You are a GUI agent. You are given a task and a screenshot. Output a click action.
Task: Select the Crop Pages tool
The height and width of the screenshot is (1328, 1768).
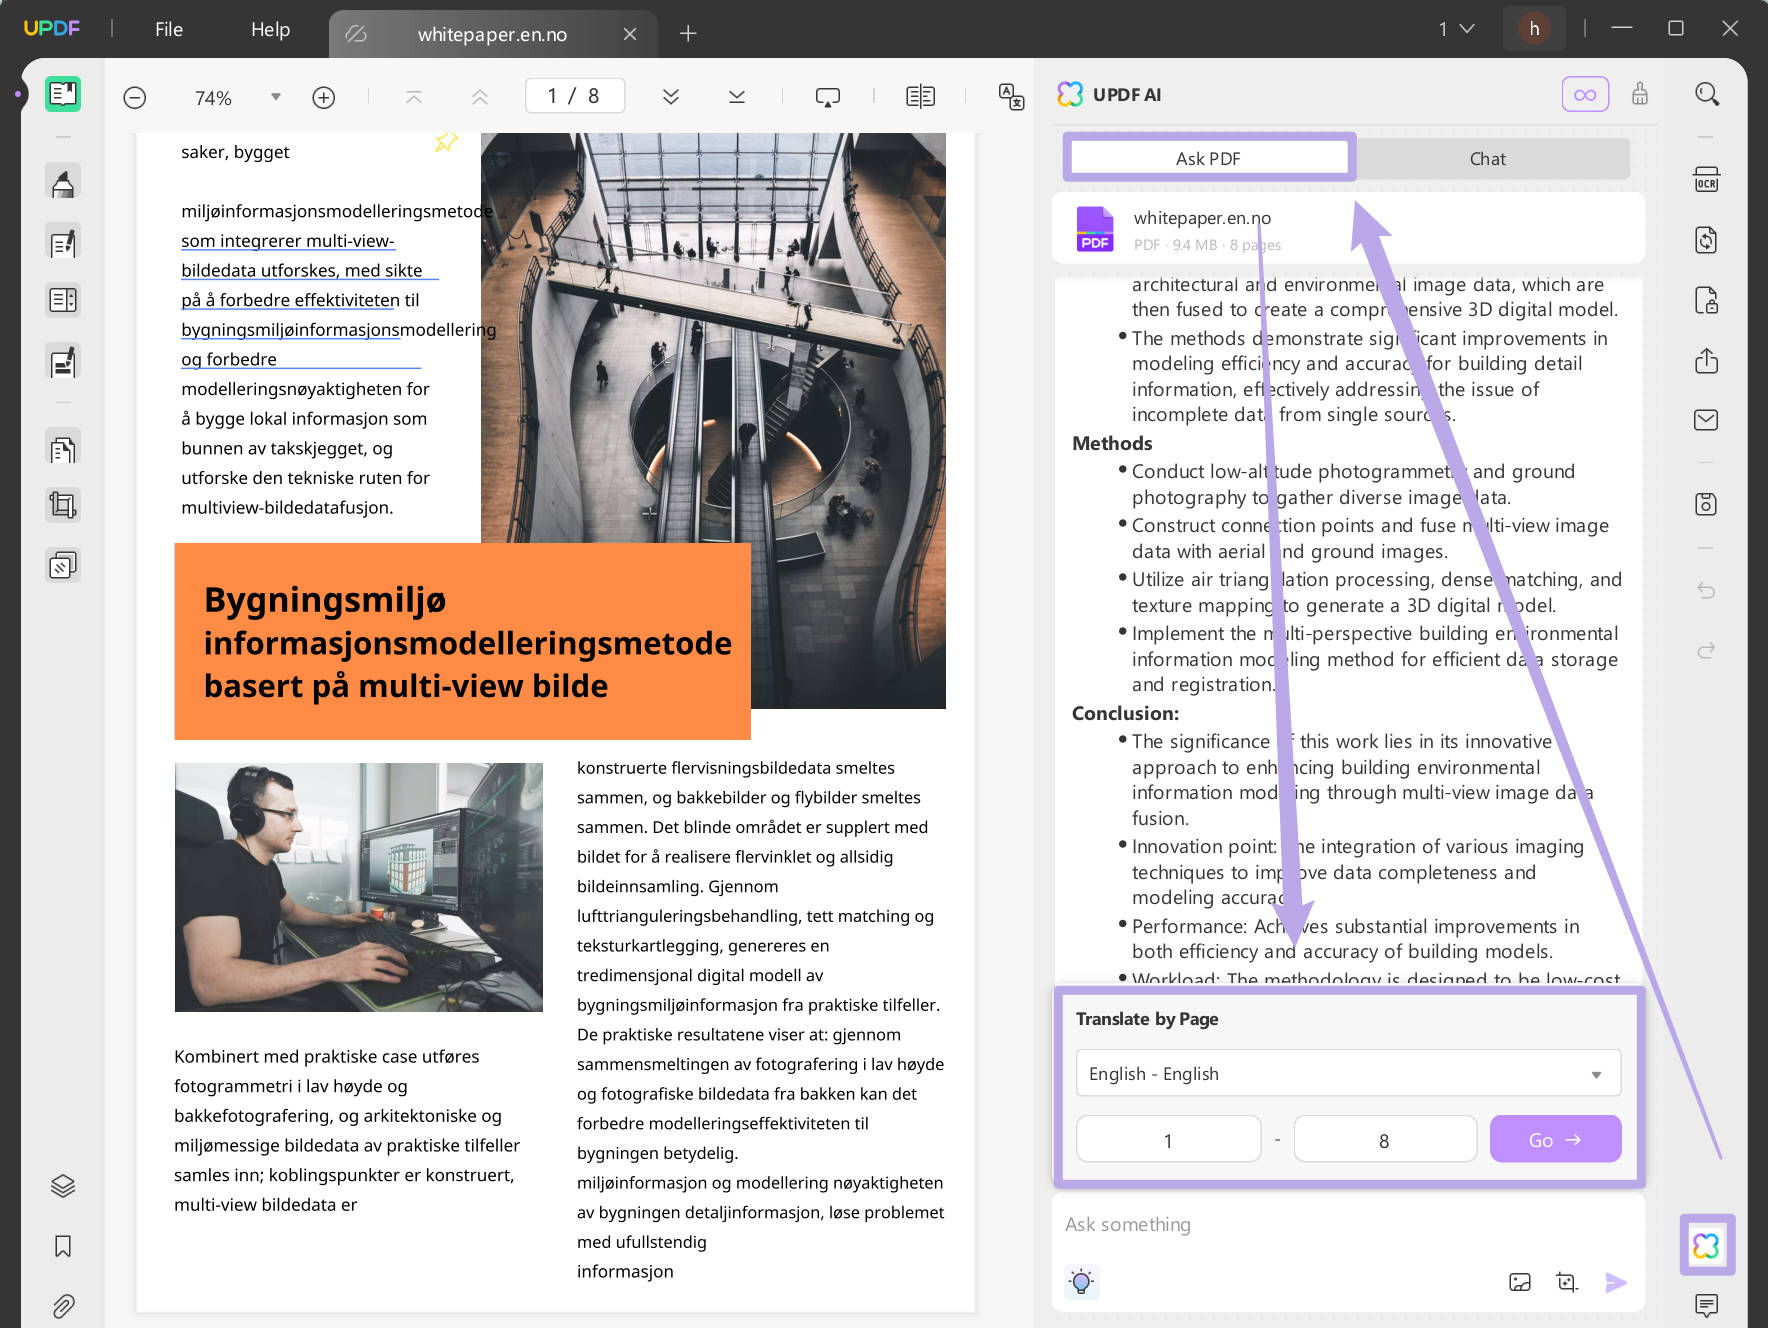pos(62,504)
